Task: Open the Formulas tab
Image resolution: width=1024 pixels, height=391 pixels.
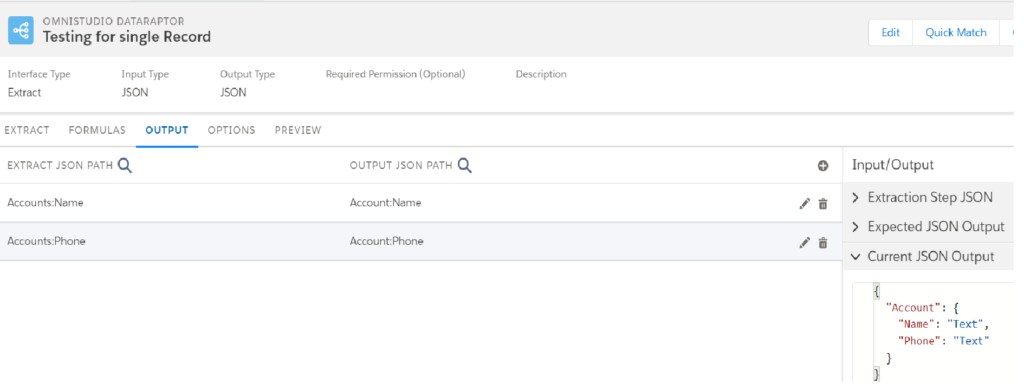Action: (97, 130)
